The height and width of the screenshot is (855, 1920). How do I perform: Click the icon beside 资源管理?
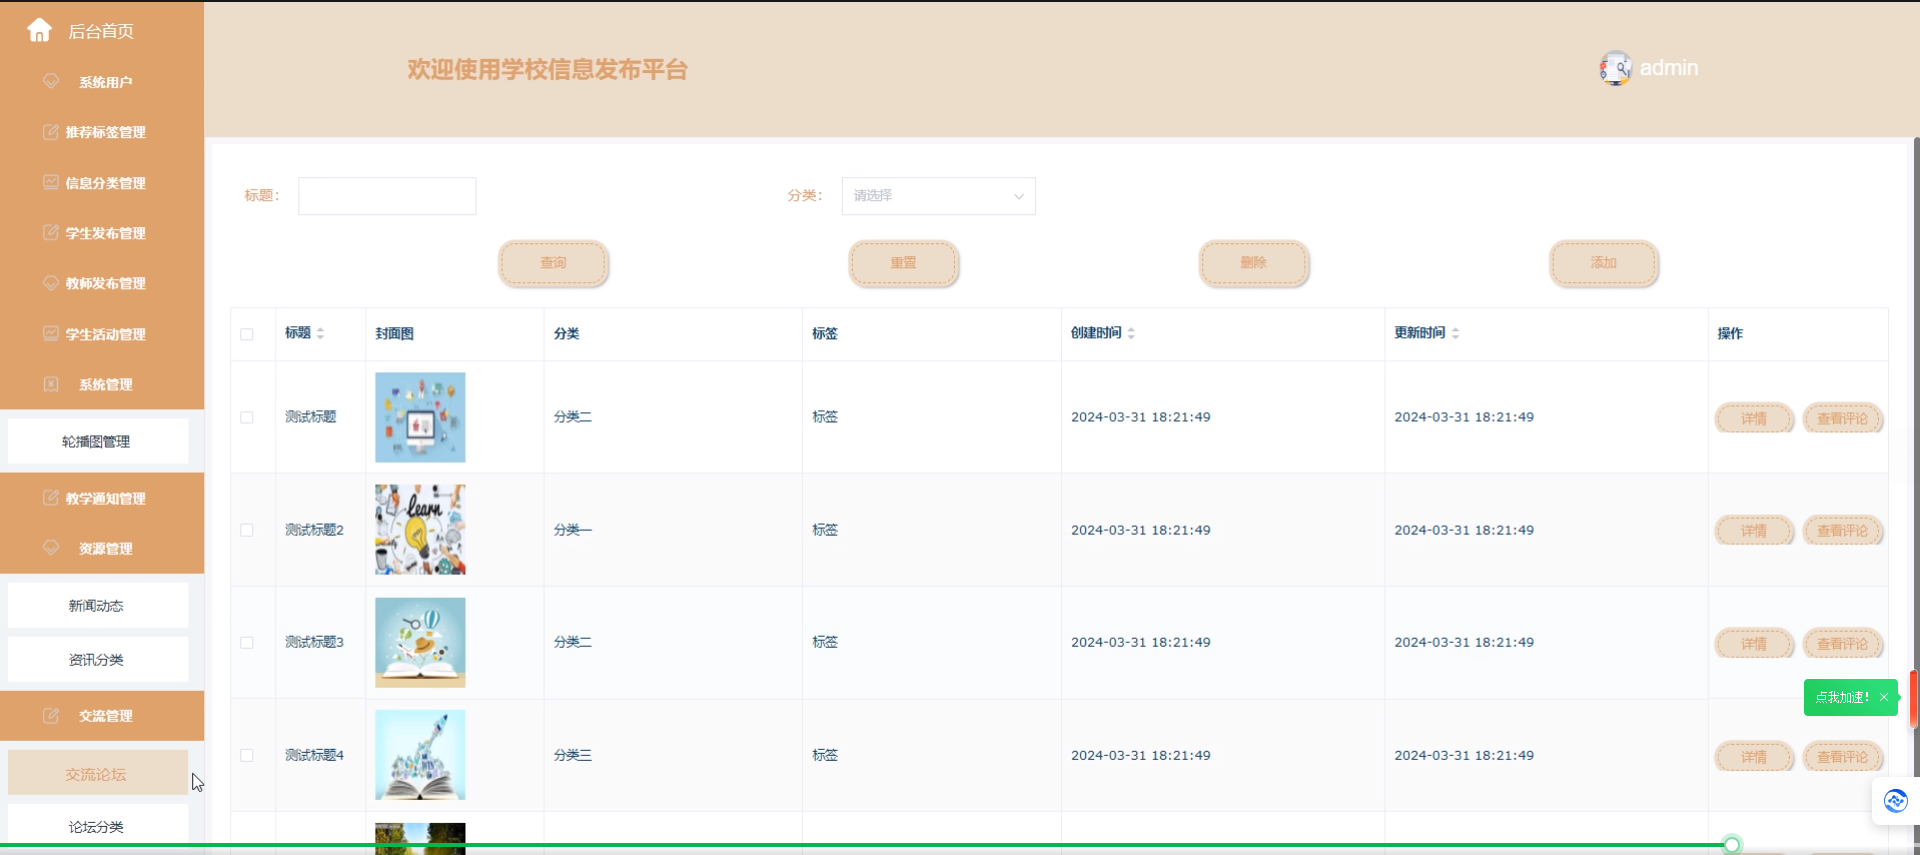pyautogui.click(x=51, y=548)
